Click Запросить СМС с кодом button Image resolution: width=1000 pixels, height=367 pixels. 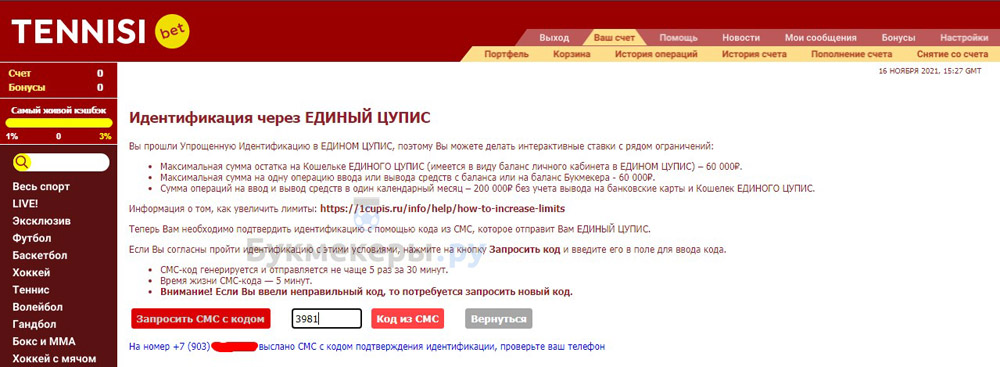click(200, 318)
